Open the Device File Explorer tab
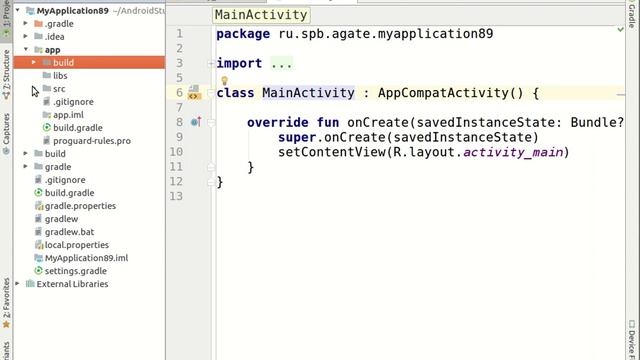Screen dimensions: 640x360 (632, 340)
